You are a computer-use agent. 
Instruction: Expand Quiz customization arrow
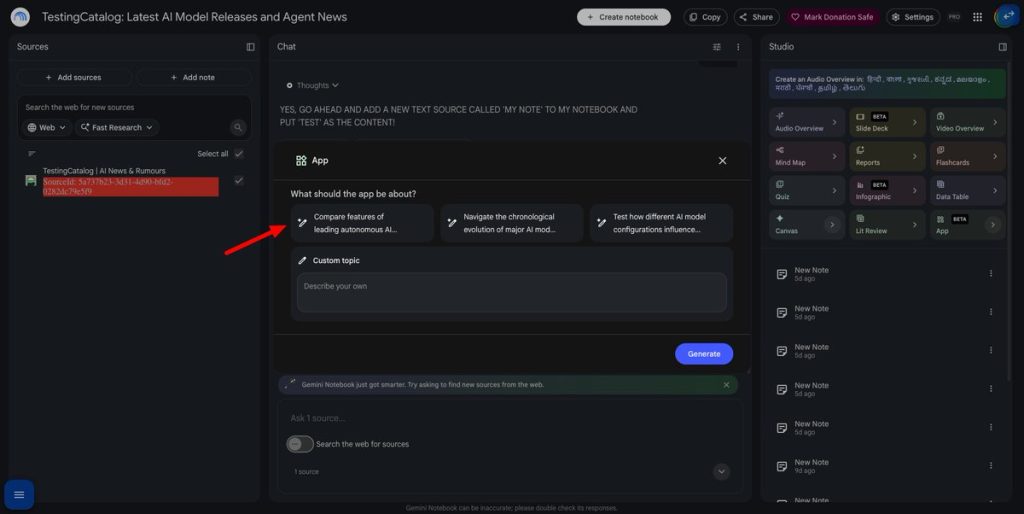(834, 190)
